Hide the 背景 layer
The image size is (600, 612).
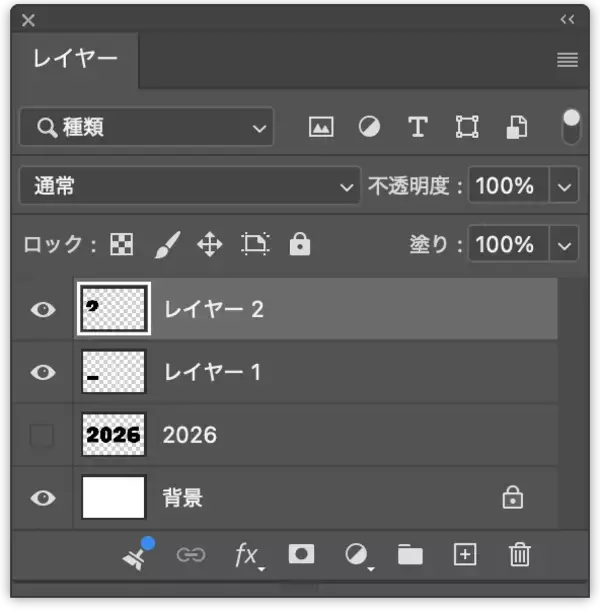point(43,498)
